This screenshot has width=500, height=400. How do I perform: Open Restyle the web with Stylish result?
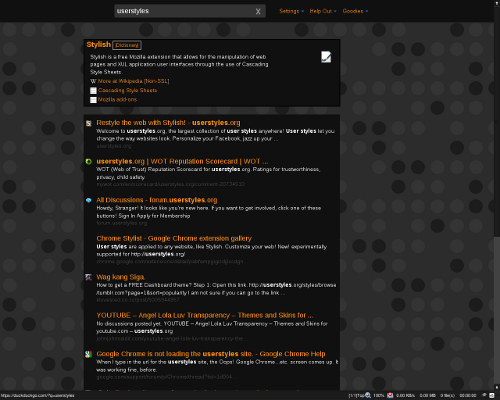(168, 123)
